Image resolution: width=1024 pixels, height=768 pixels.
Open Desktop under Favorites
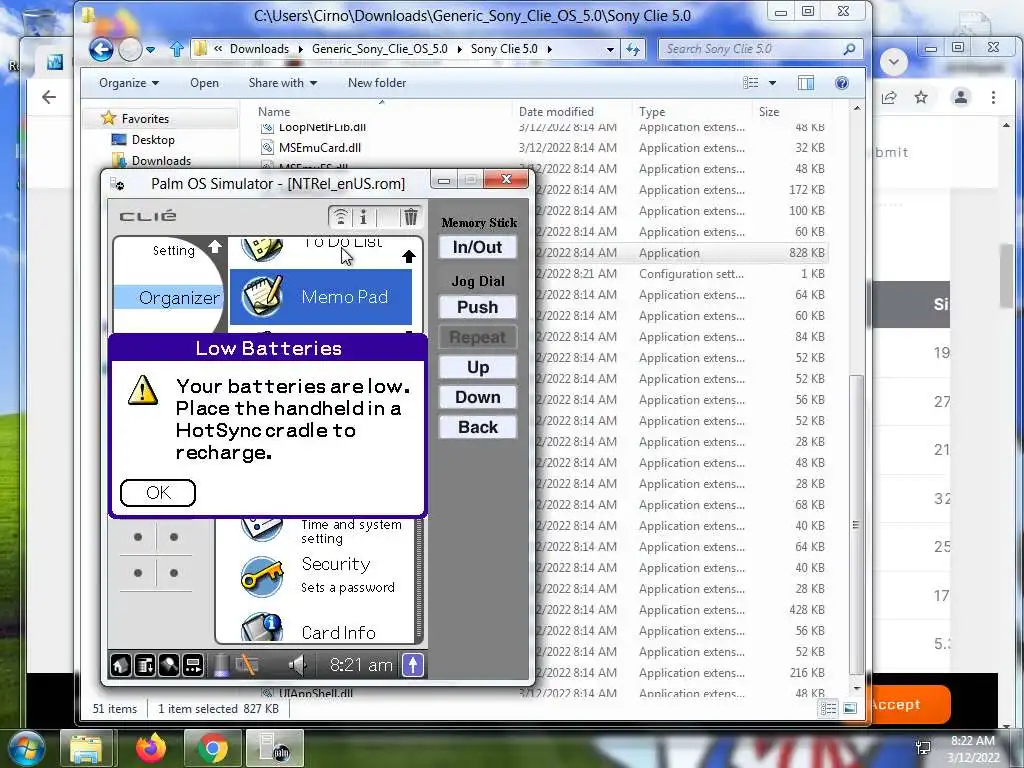pos(153,140)
